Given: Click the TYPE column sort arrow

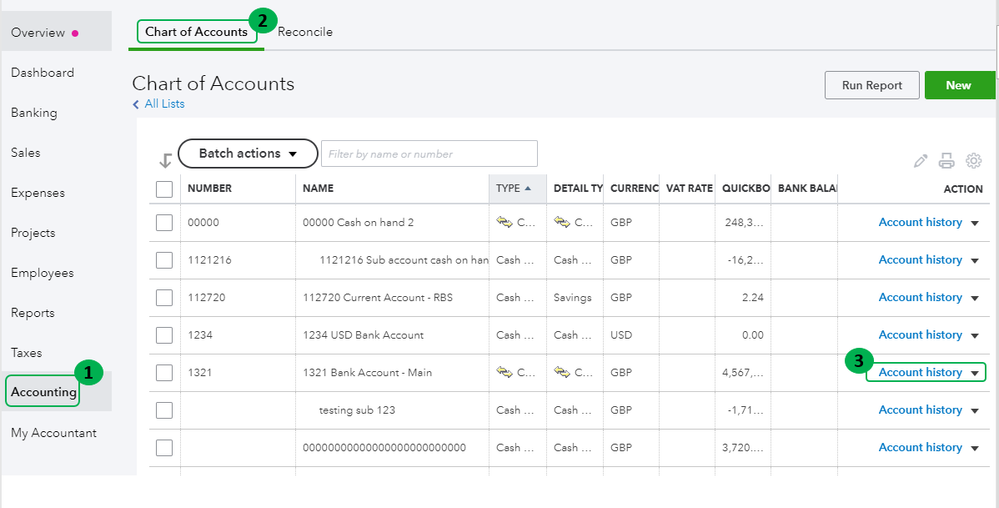Looking at the screenshot, I should (x=528, y=188).
